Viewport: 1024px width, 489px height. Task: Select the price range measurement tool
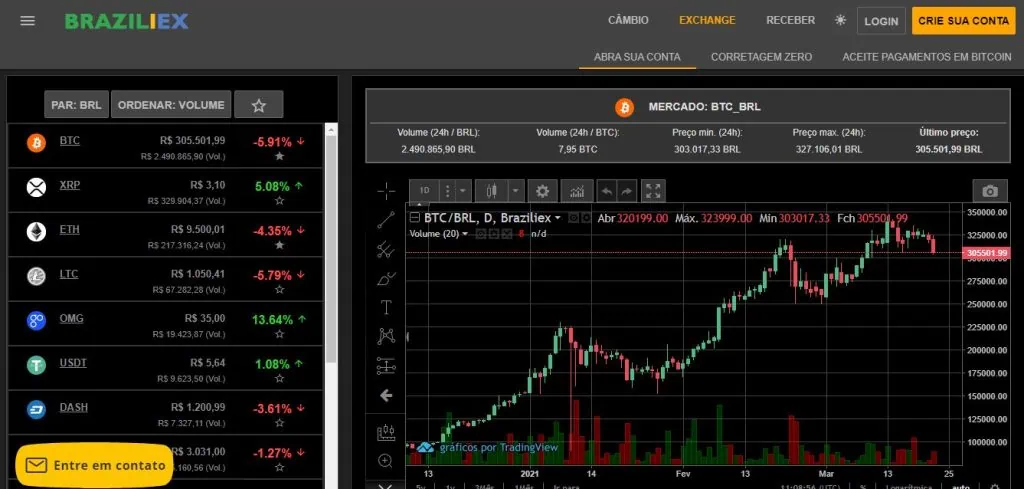[x=386, y=366]
